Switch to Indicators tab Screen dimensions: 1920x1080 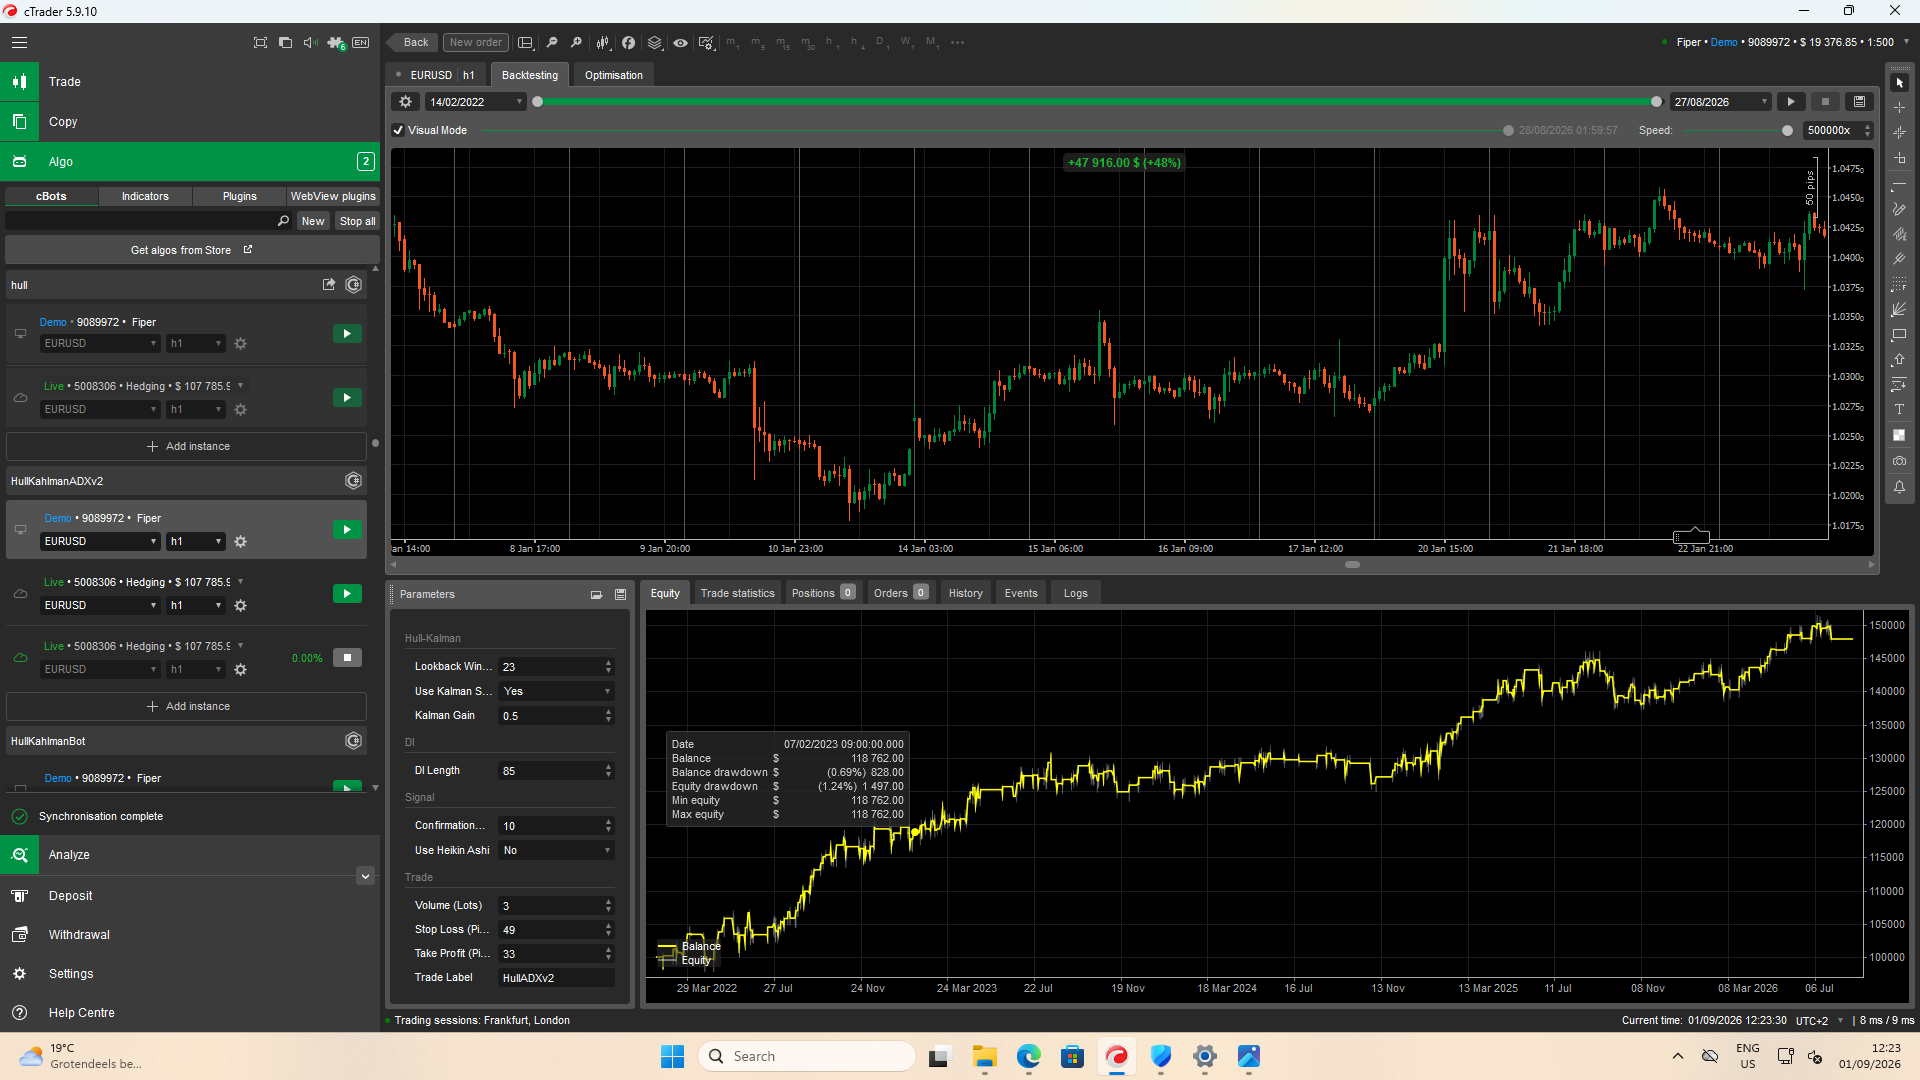pos(145,196)
